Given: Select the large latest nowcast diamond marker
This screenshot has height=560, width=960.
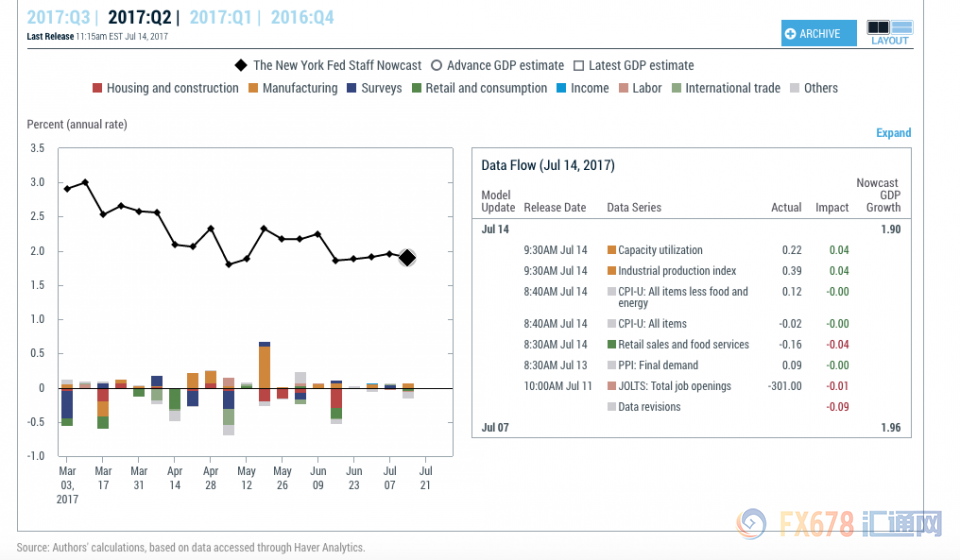Looking at the screenshot, I should point(407,258).
